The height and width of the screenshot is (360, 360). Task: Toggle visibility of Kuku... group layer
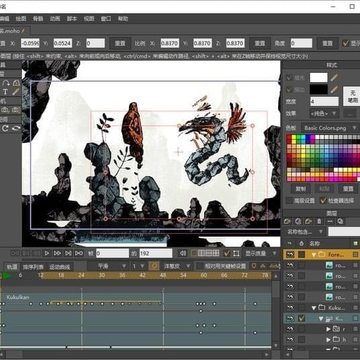coord(290,307)
